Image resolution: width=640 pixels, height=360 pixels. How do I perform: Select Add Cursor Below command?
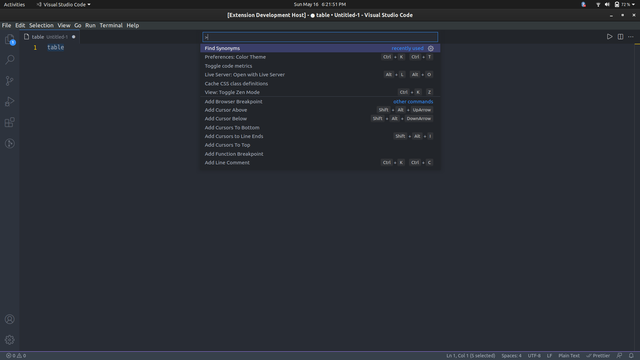click(x=320, y=119)
